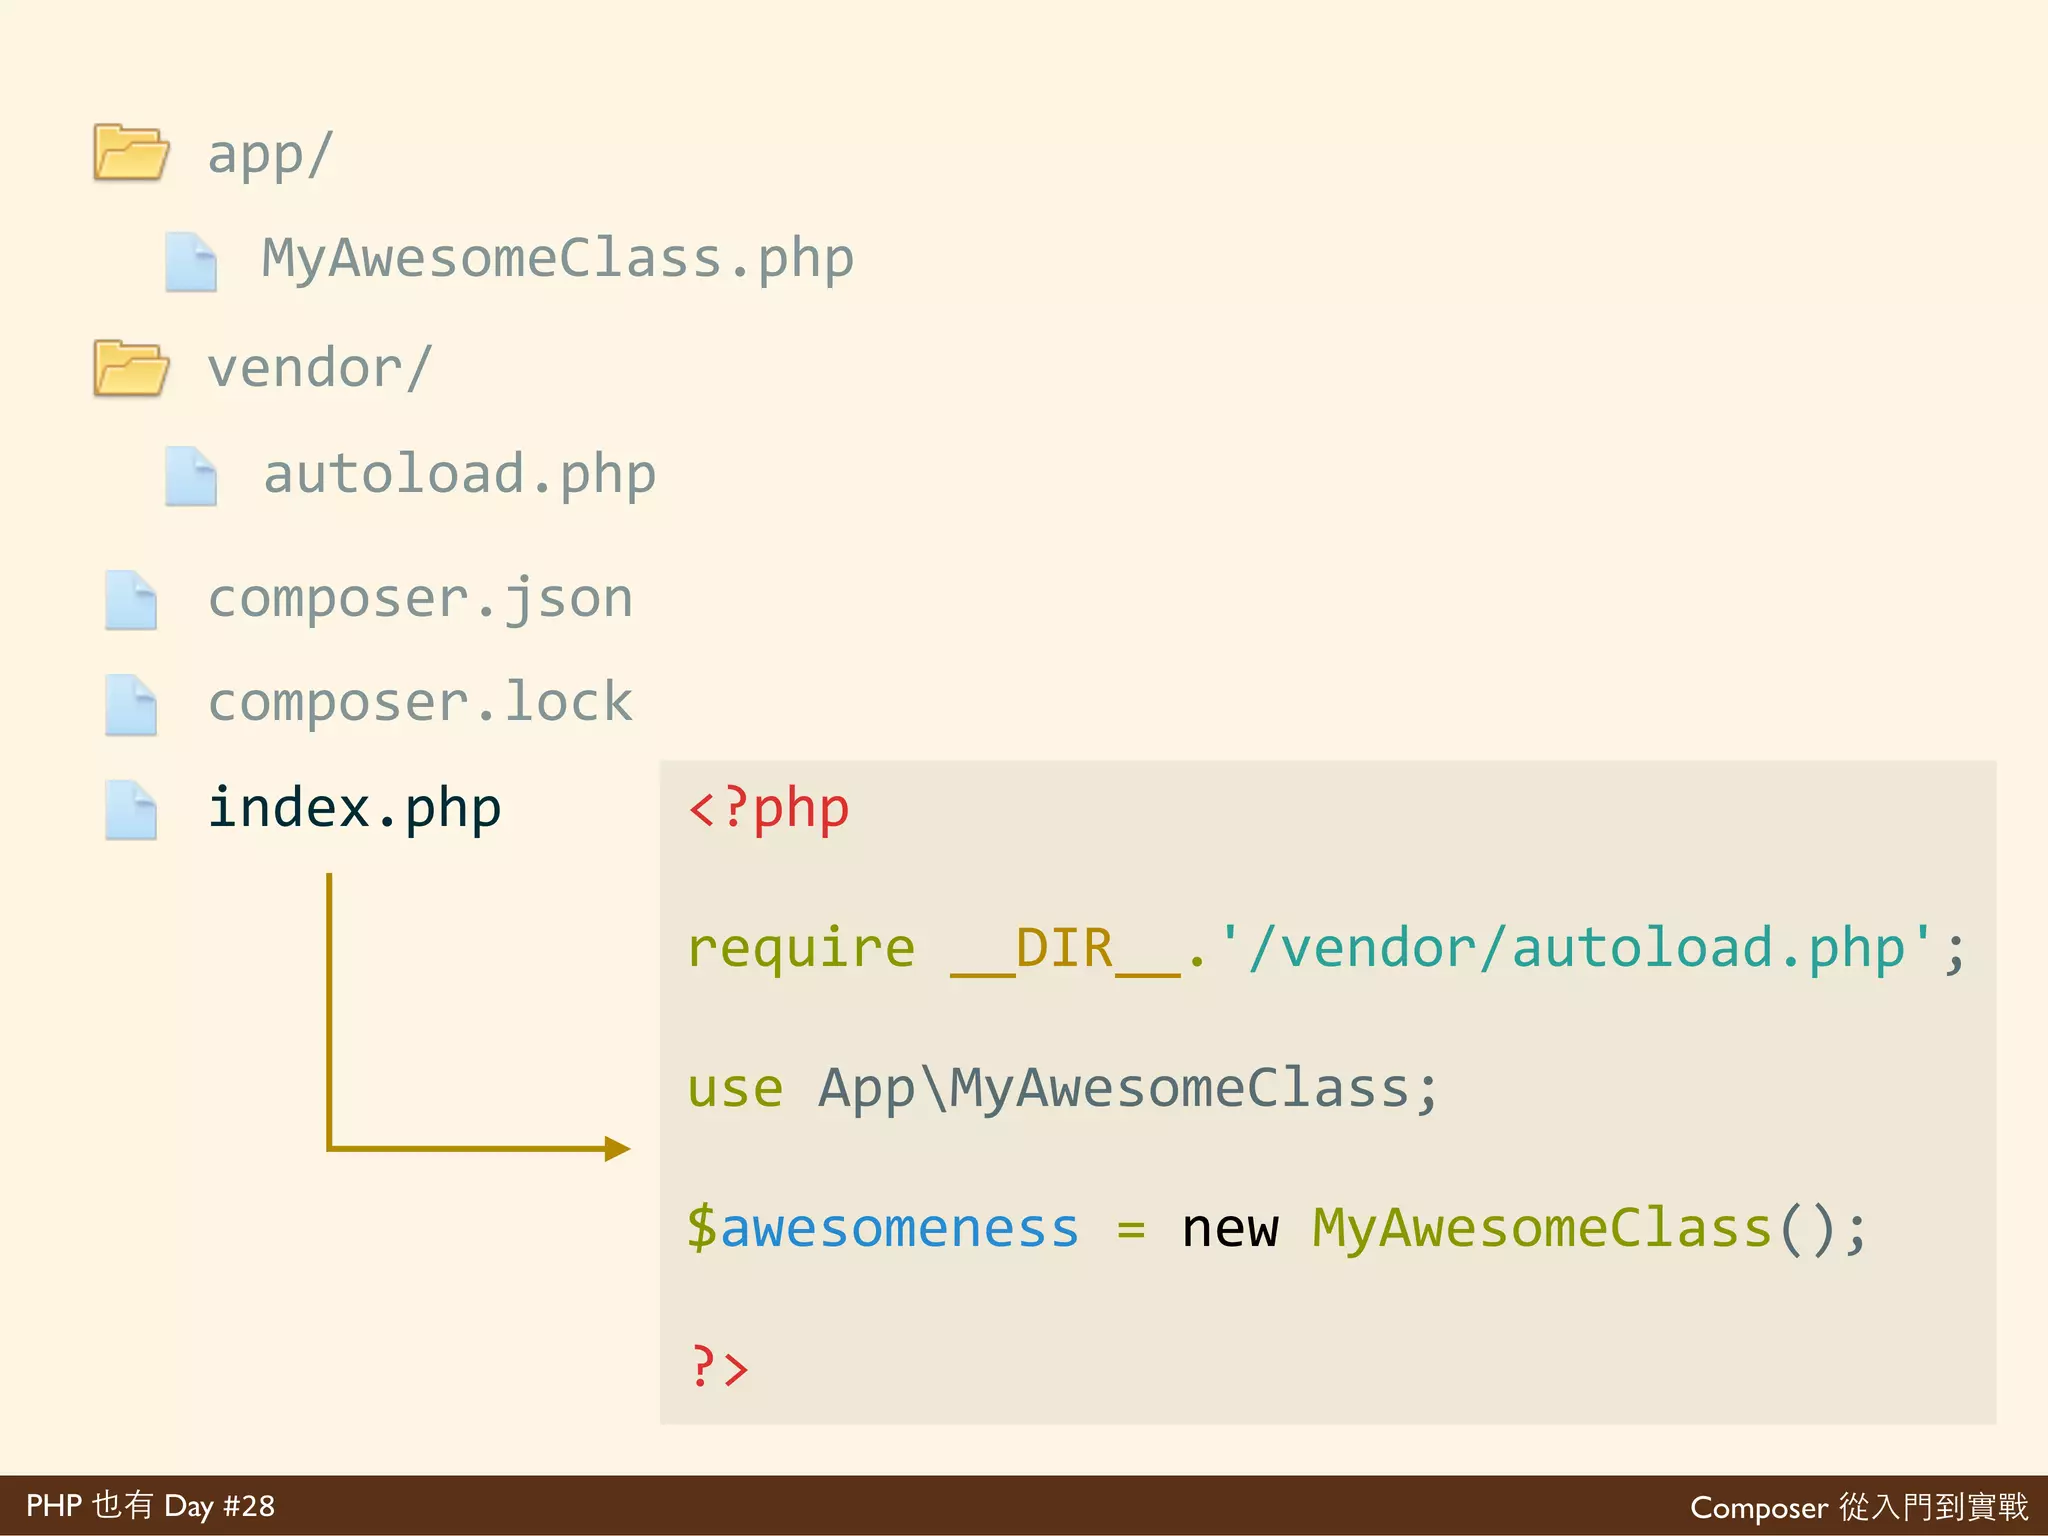Click the autoload.php file icon

point(191,477)
